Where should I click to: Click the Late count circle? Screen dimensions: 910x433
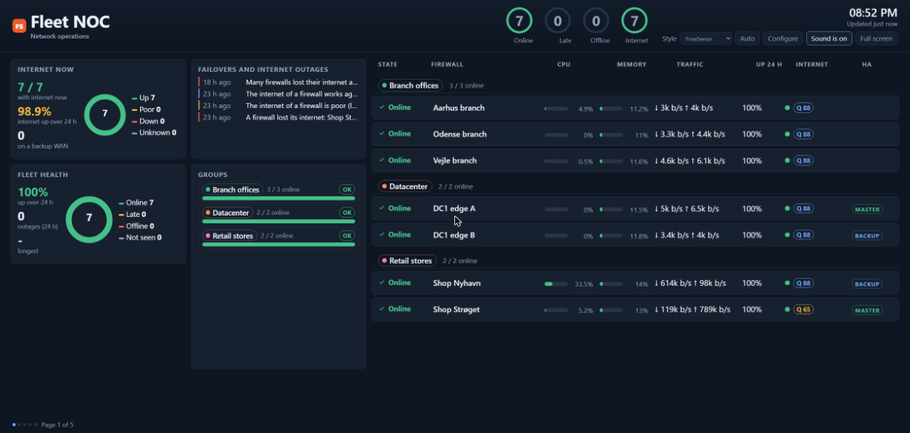click(x=558, y=21)
